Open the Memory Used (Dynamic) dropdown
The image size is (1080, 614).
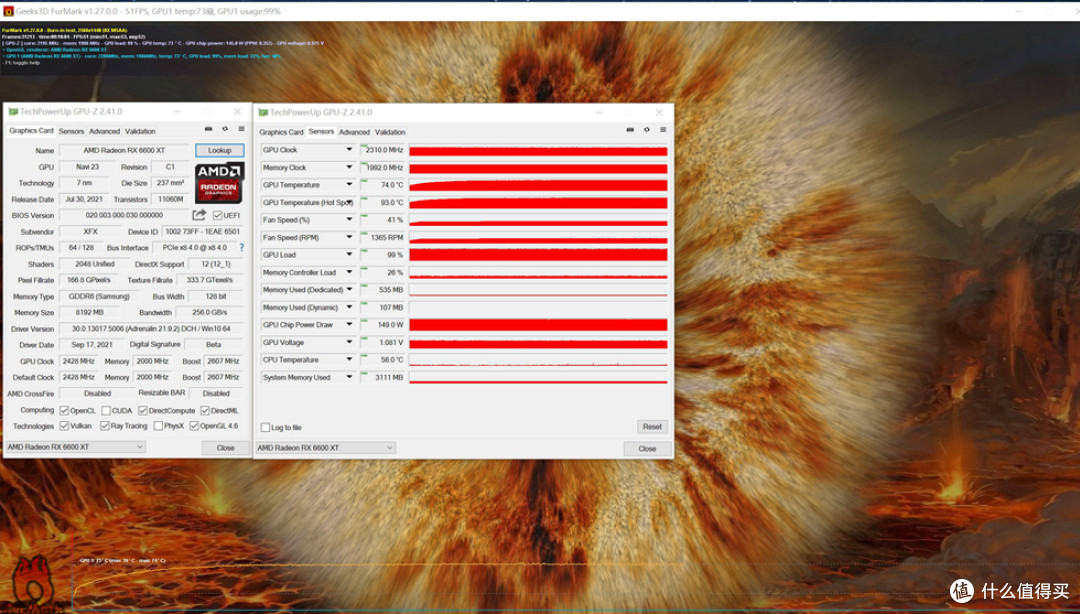click(x=349, y=307)
